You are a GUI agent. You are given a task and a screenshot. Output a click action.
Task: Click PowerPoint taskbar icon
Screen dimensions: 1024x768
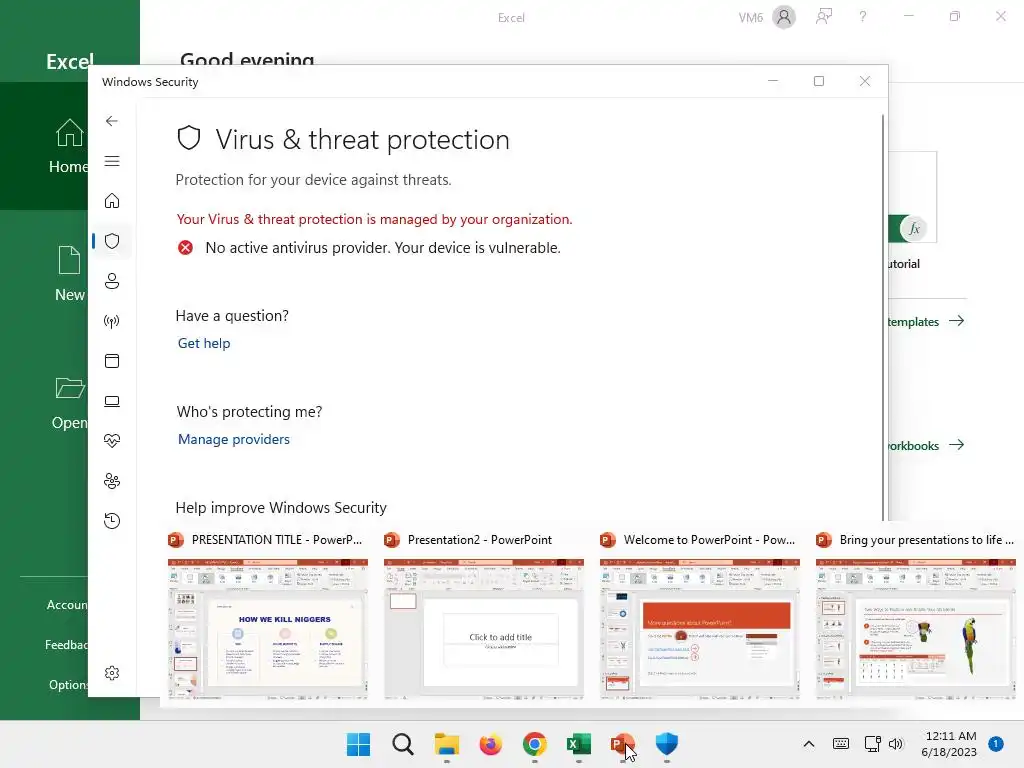click(x=622, y=744)
